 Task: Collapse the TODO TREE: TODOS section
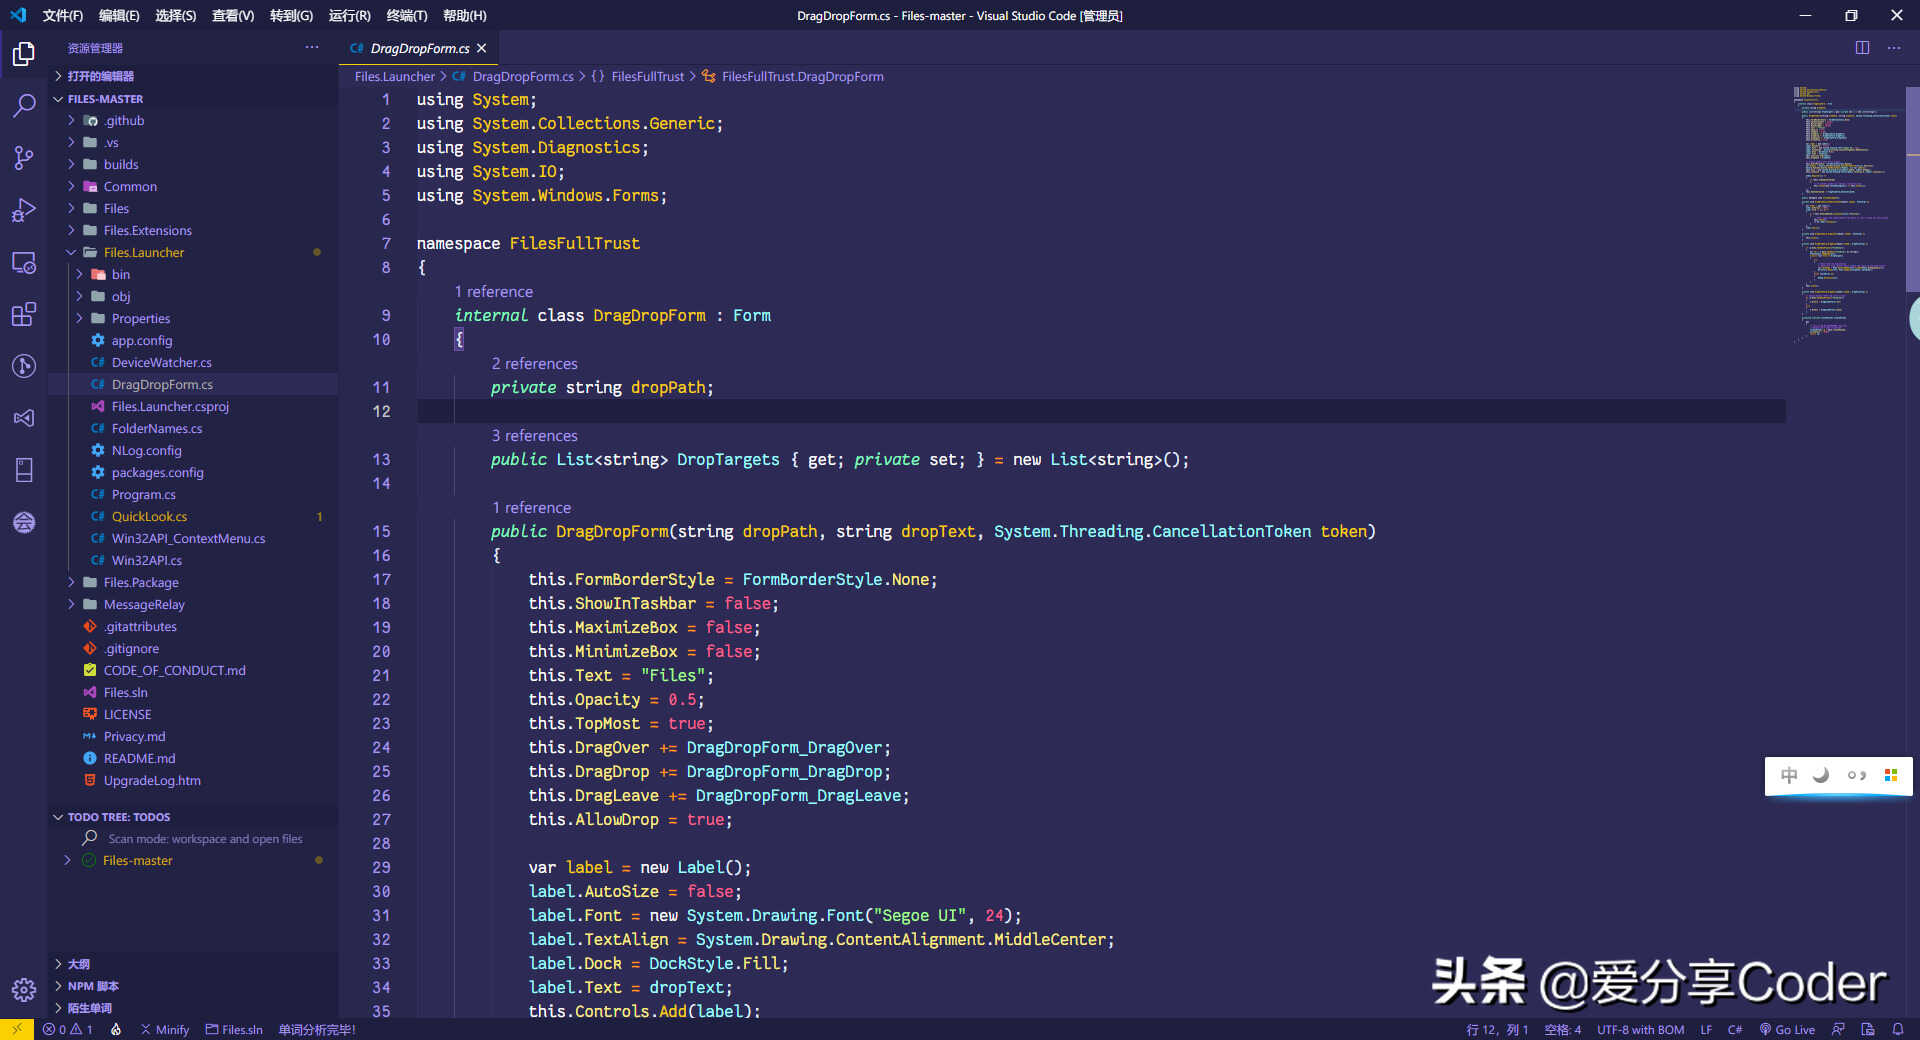point(118,817)
